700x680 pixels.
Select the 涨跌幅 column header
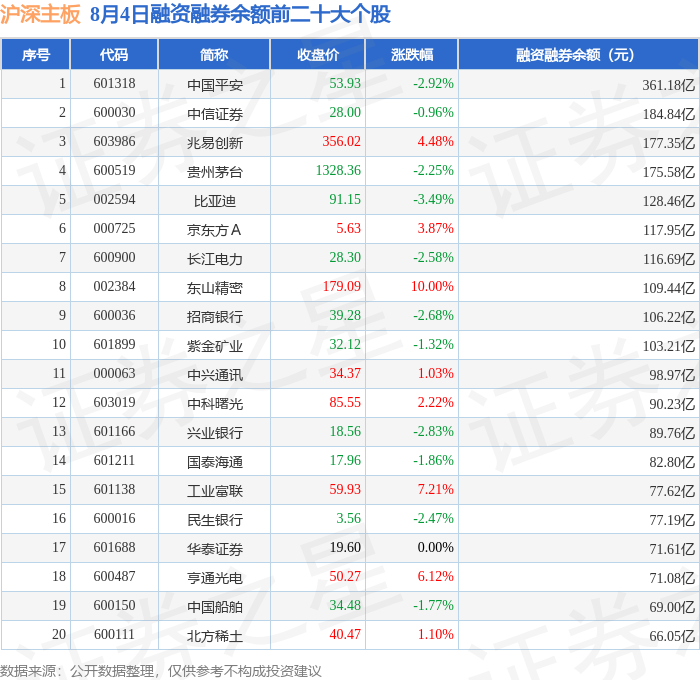412,54
